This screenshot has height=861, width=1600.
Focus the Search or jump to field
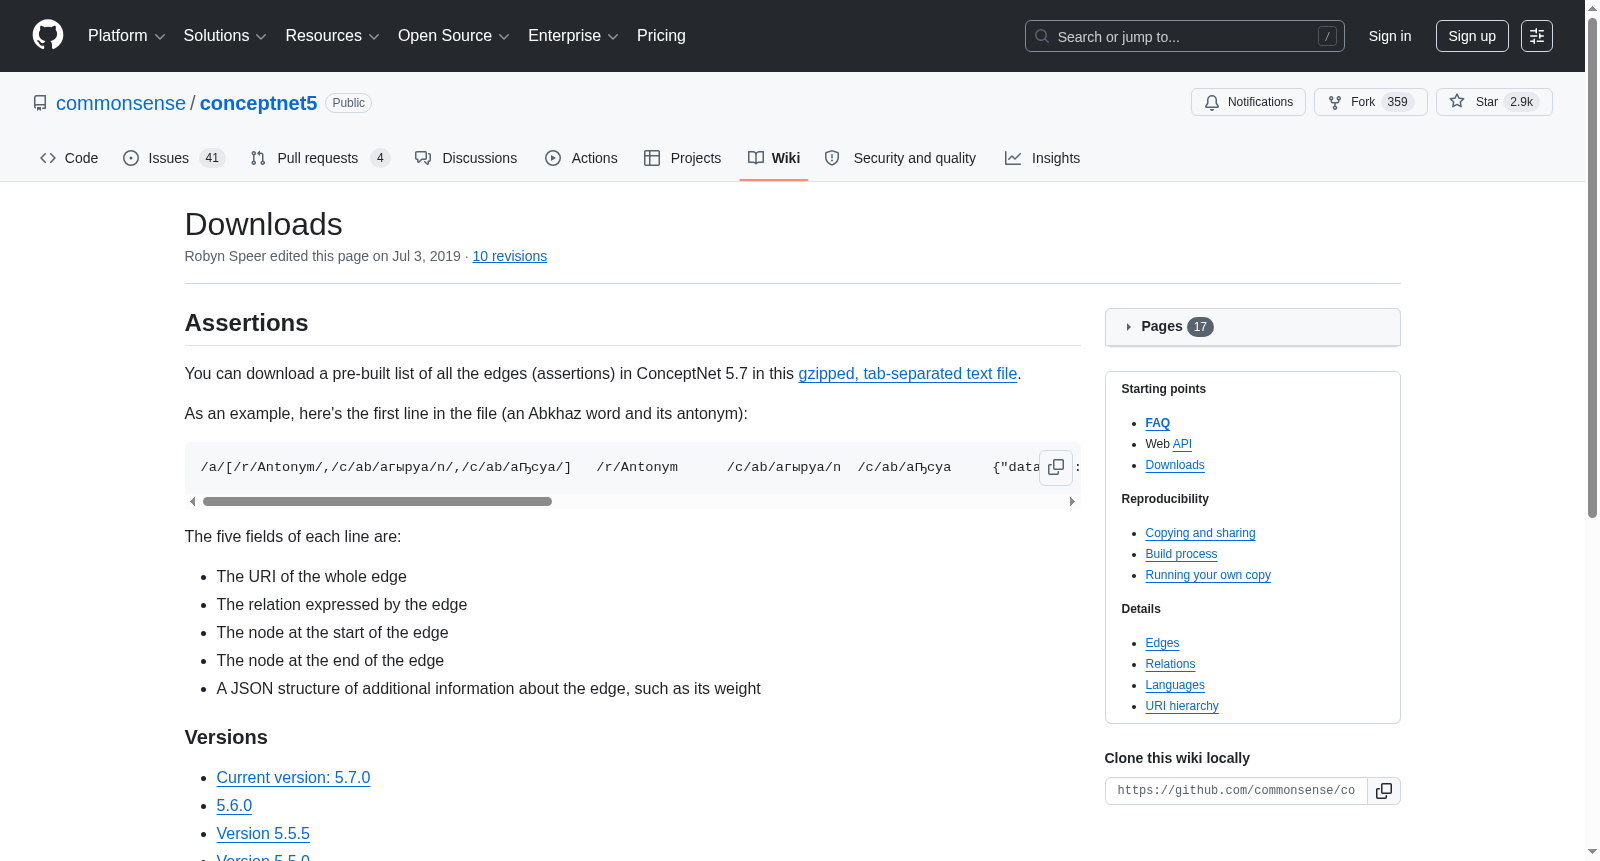click(1185, 36)
